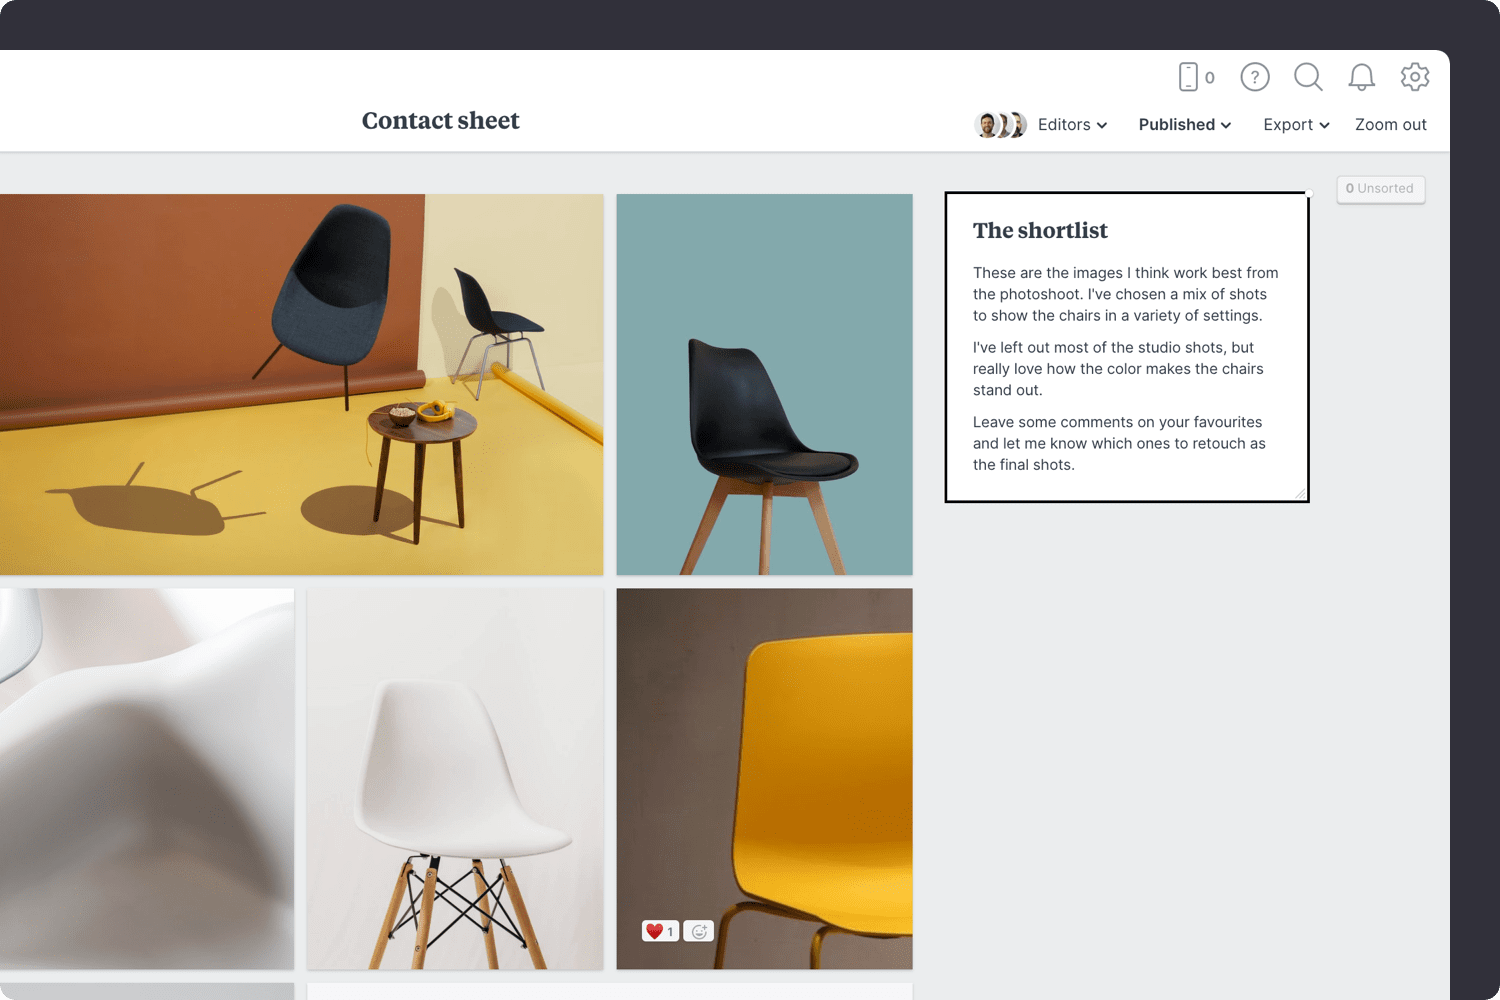
Task: Expand the Export menu
Action: coord(1296,125)
